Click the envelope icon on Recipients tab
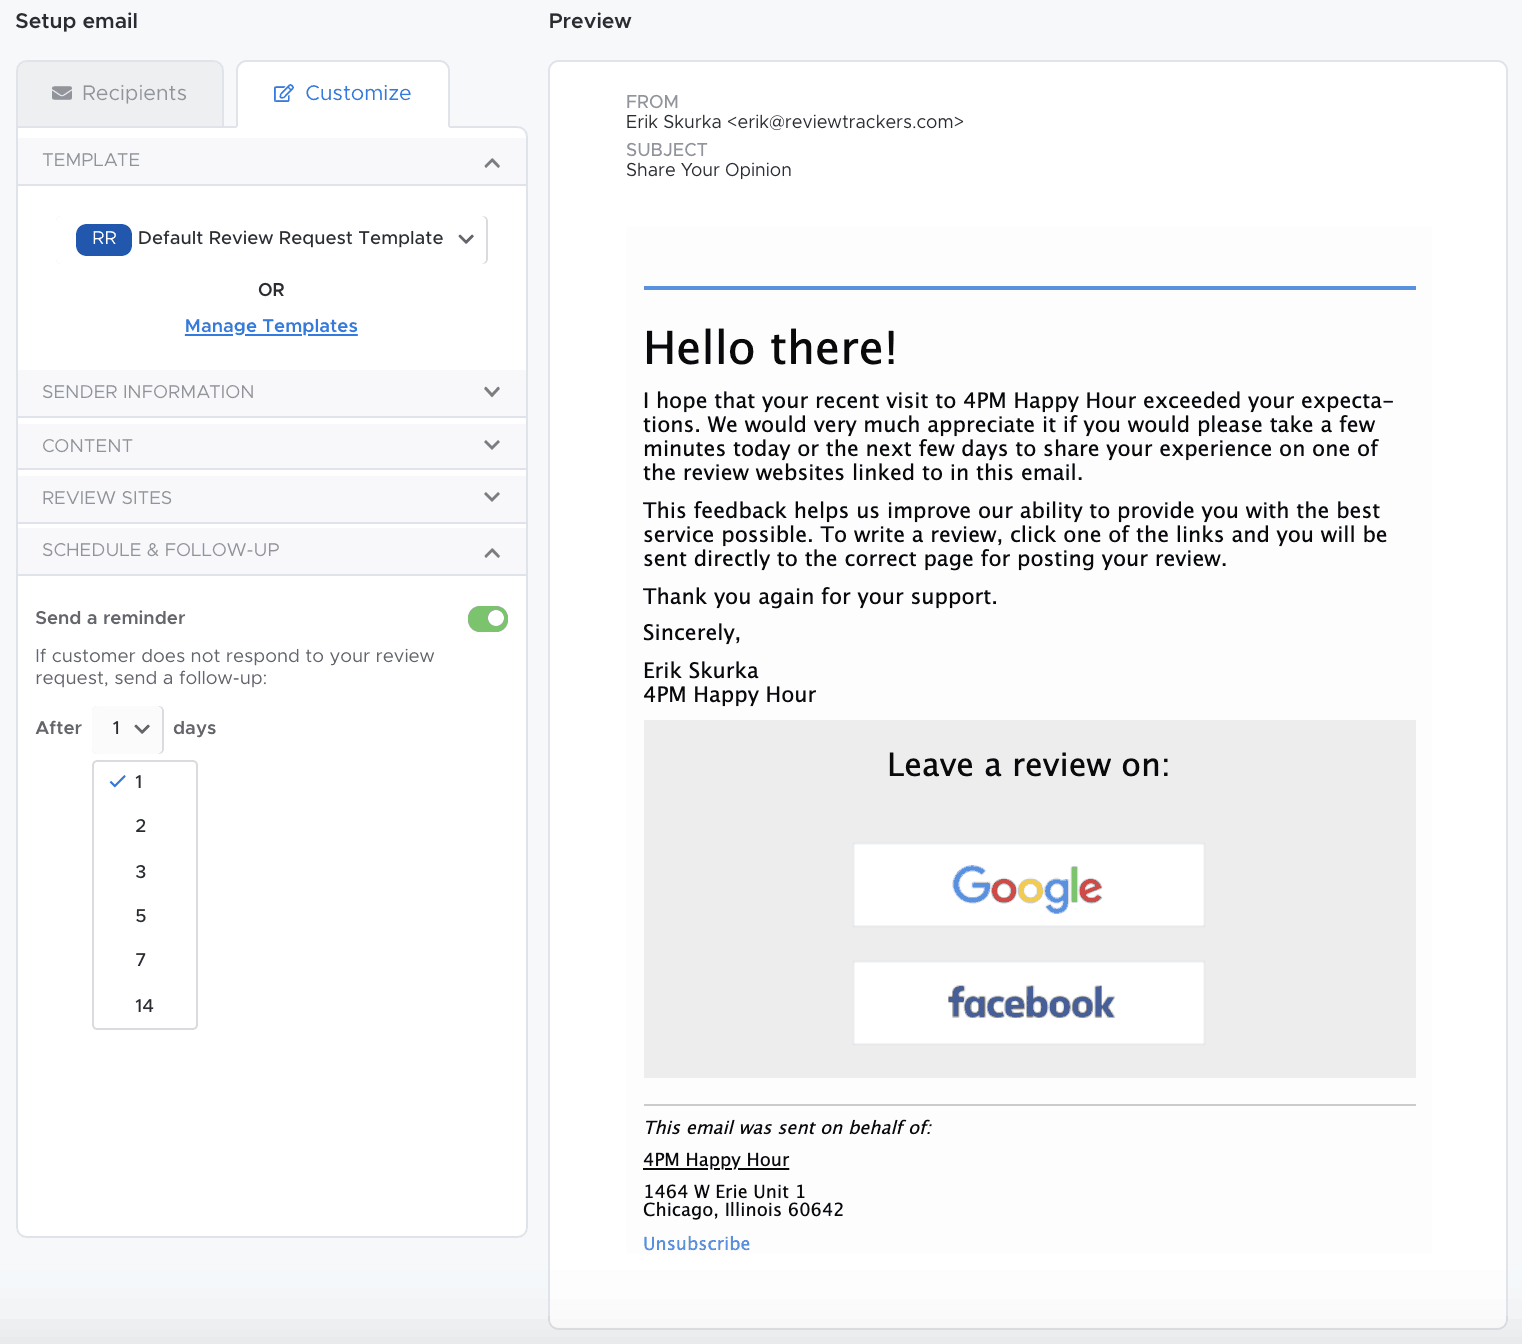This screenshot has height=1344, width=1522. pos(62,93)
